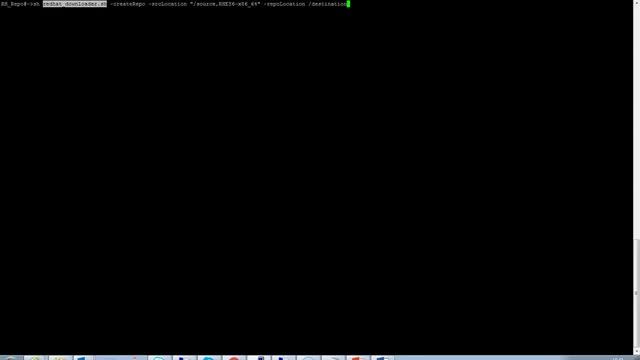
Task: Click the -srcLocation flag in the command
Action: click(167, 4)
